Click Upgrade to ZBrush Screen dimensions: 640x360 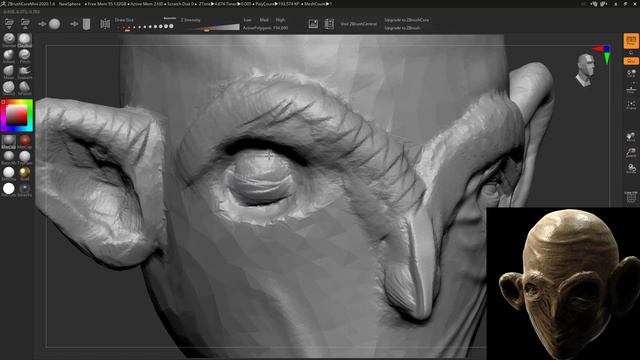tap(402, 28)
